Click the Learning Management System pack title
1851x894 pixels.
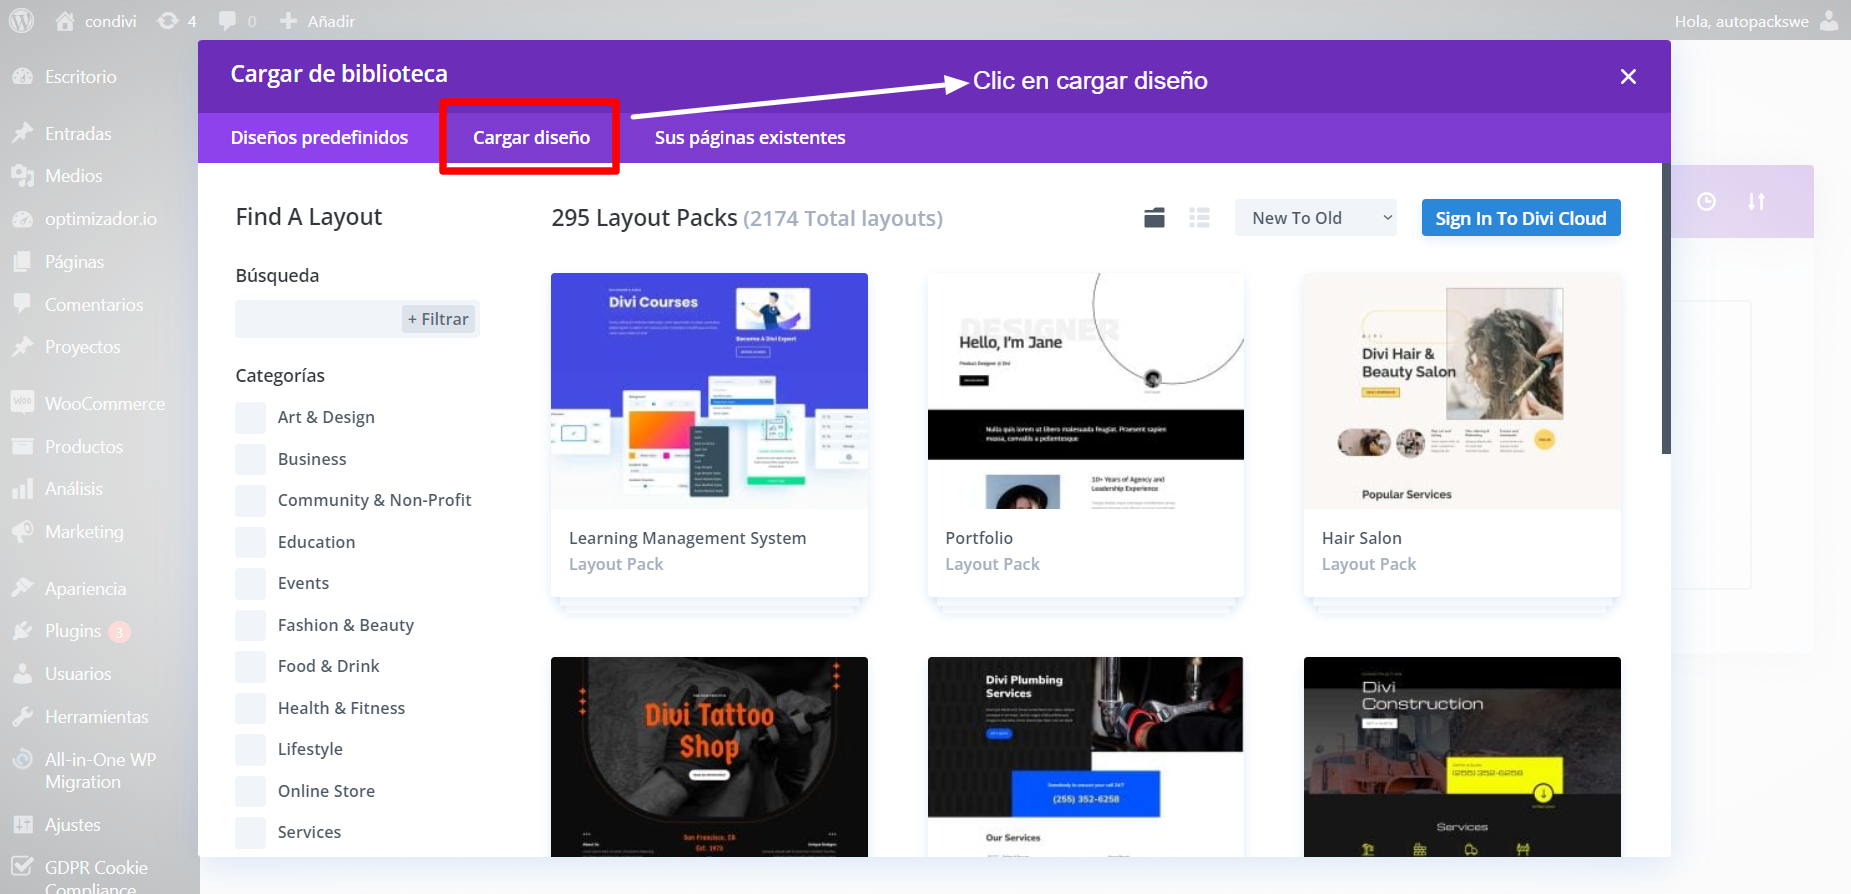click(x=687, y=538)
